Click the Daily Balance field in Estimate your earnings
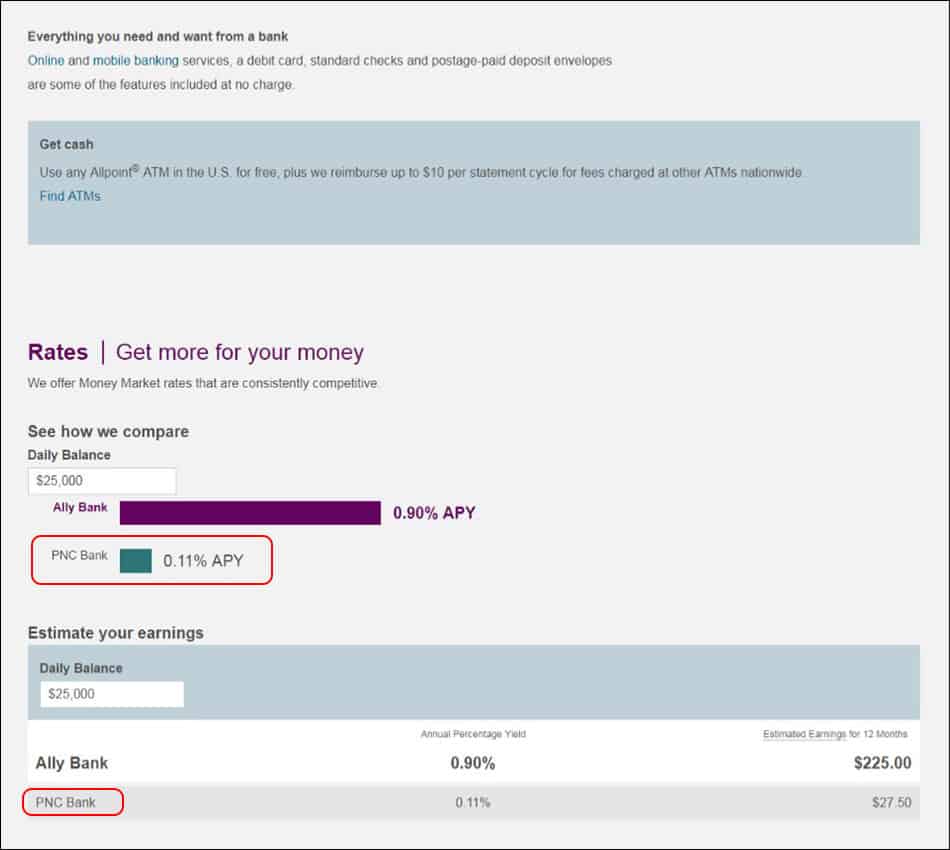This screenshot has height=850, width=950. [112, 694]
